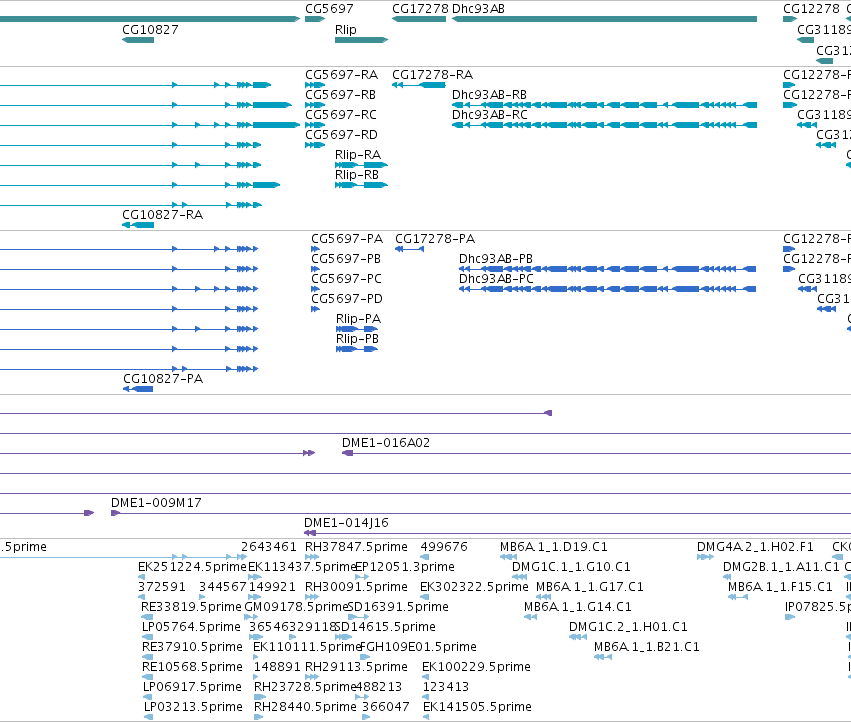This screenshot has width=851, height=722.
Task: Select the Dhc93AB gene bar
Action: pyautogui.click(x=604, y=19)
